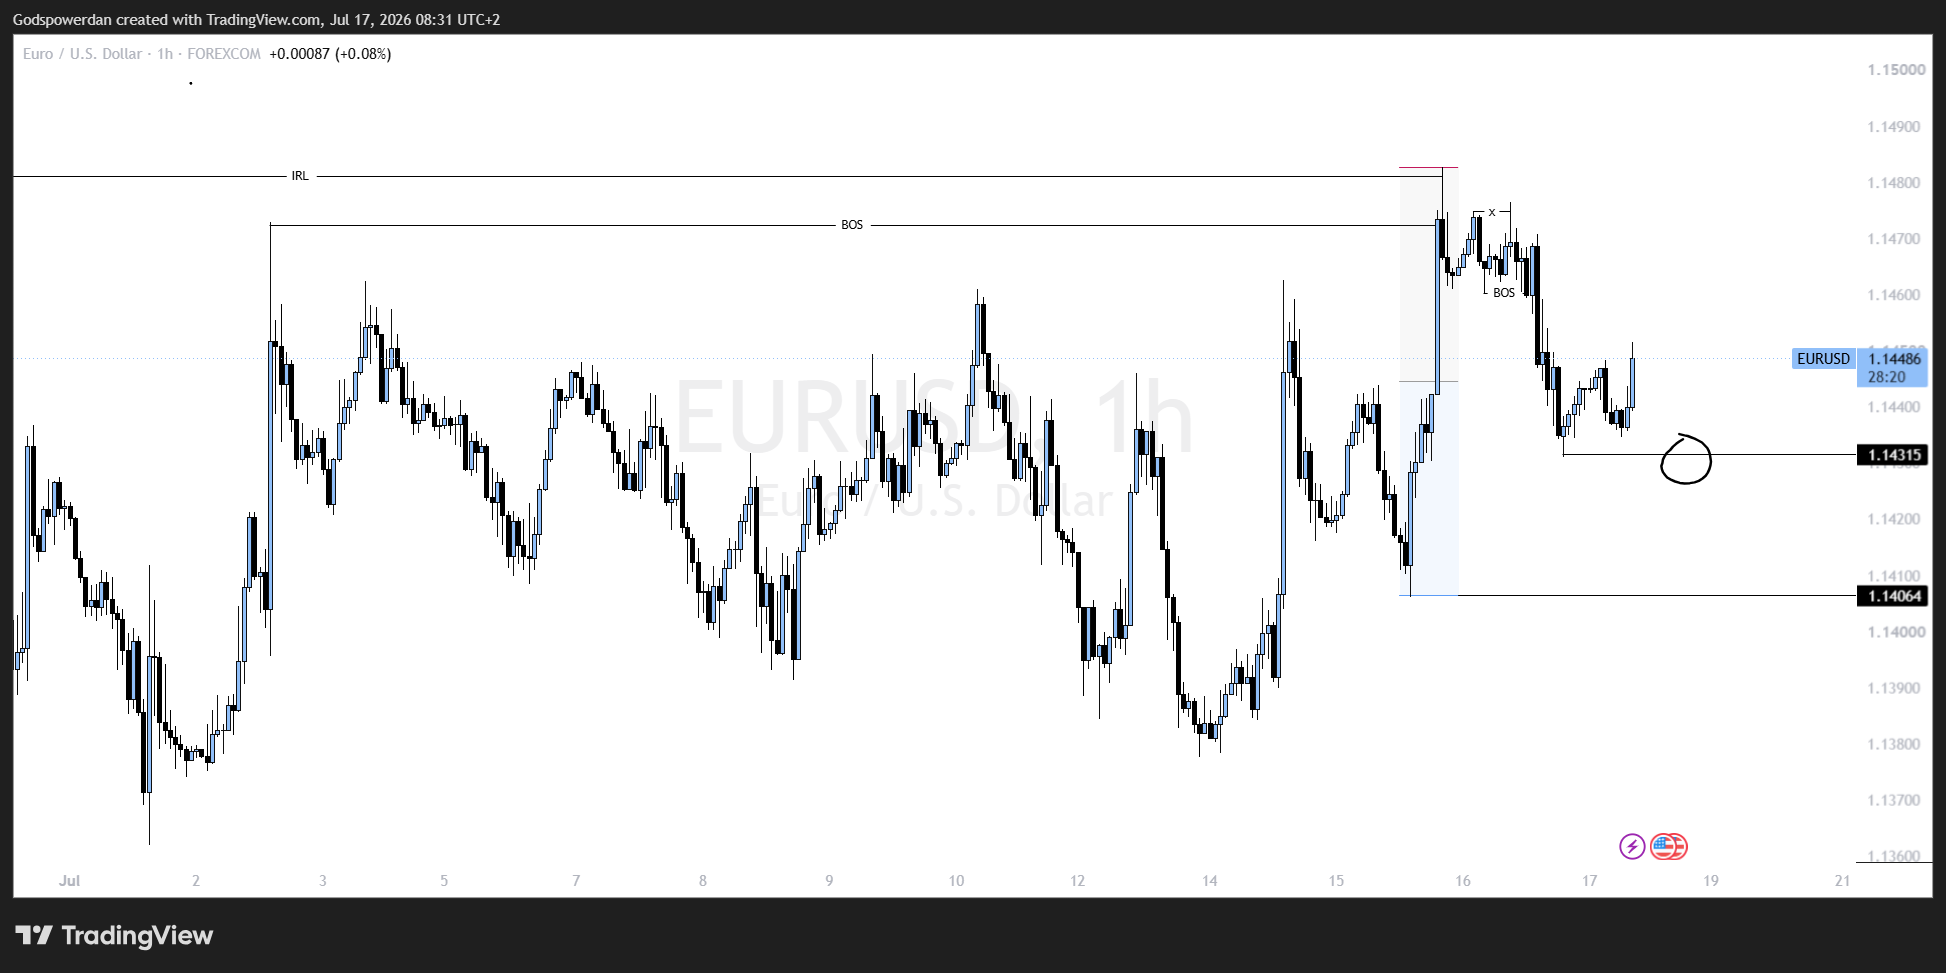Click the Euro / U.S. Dollar chart title

click(x=82, y=54)
